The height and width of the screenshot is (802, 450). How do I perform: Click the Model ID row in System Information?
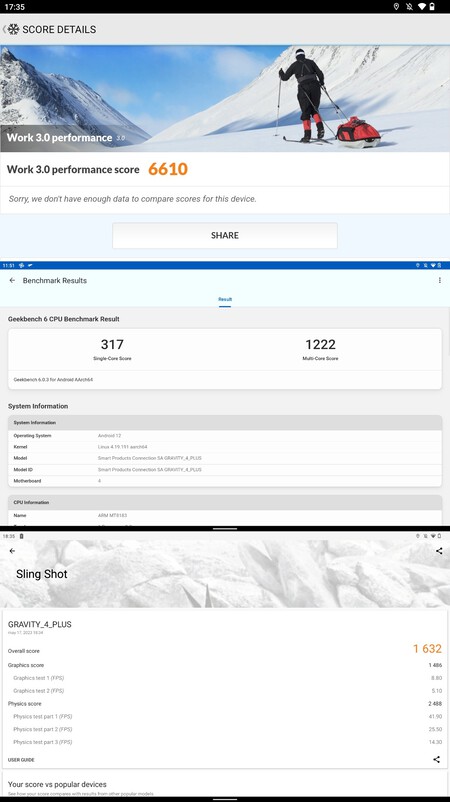pos(225,470)
